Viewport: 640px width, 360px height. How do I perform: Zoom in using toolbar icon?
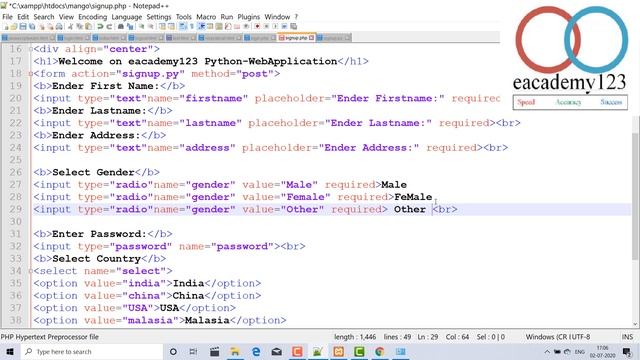(x=142, y=27)
